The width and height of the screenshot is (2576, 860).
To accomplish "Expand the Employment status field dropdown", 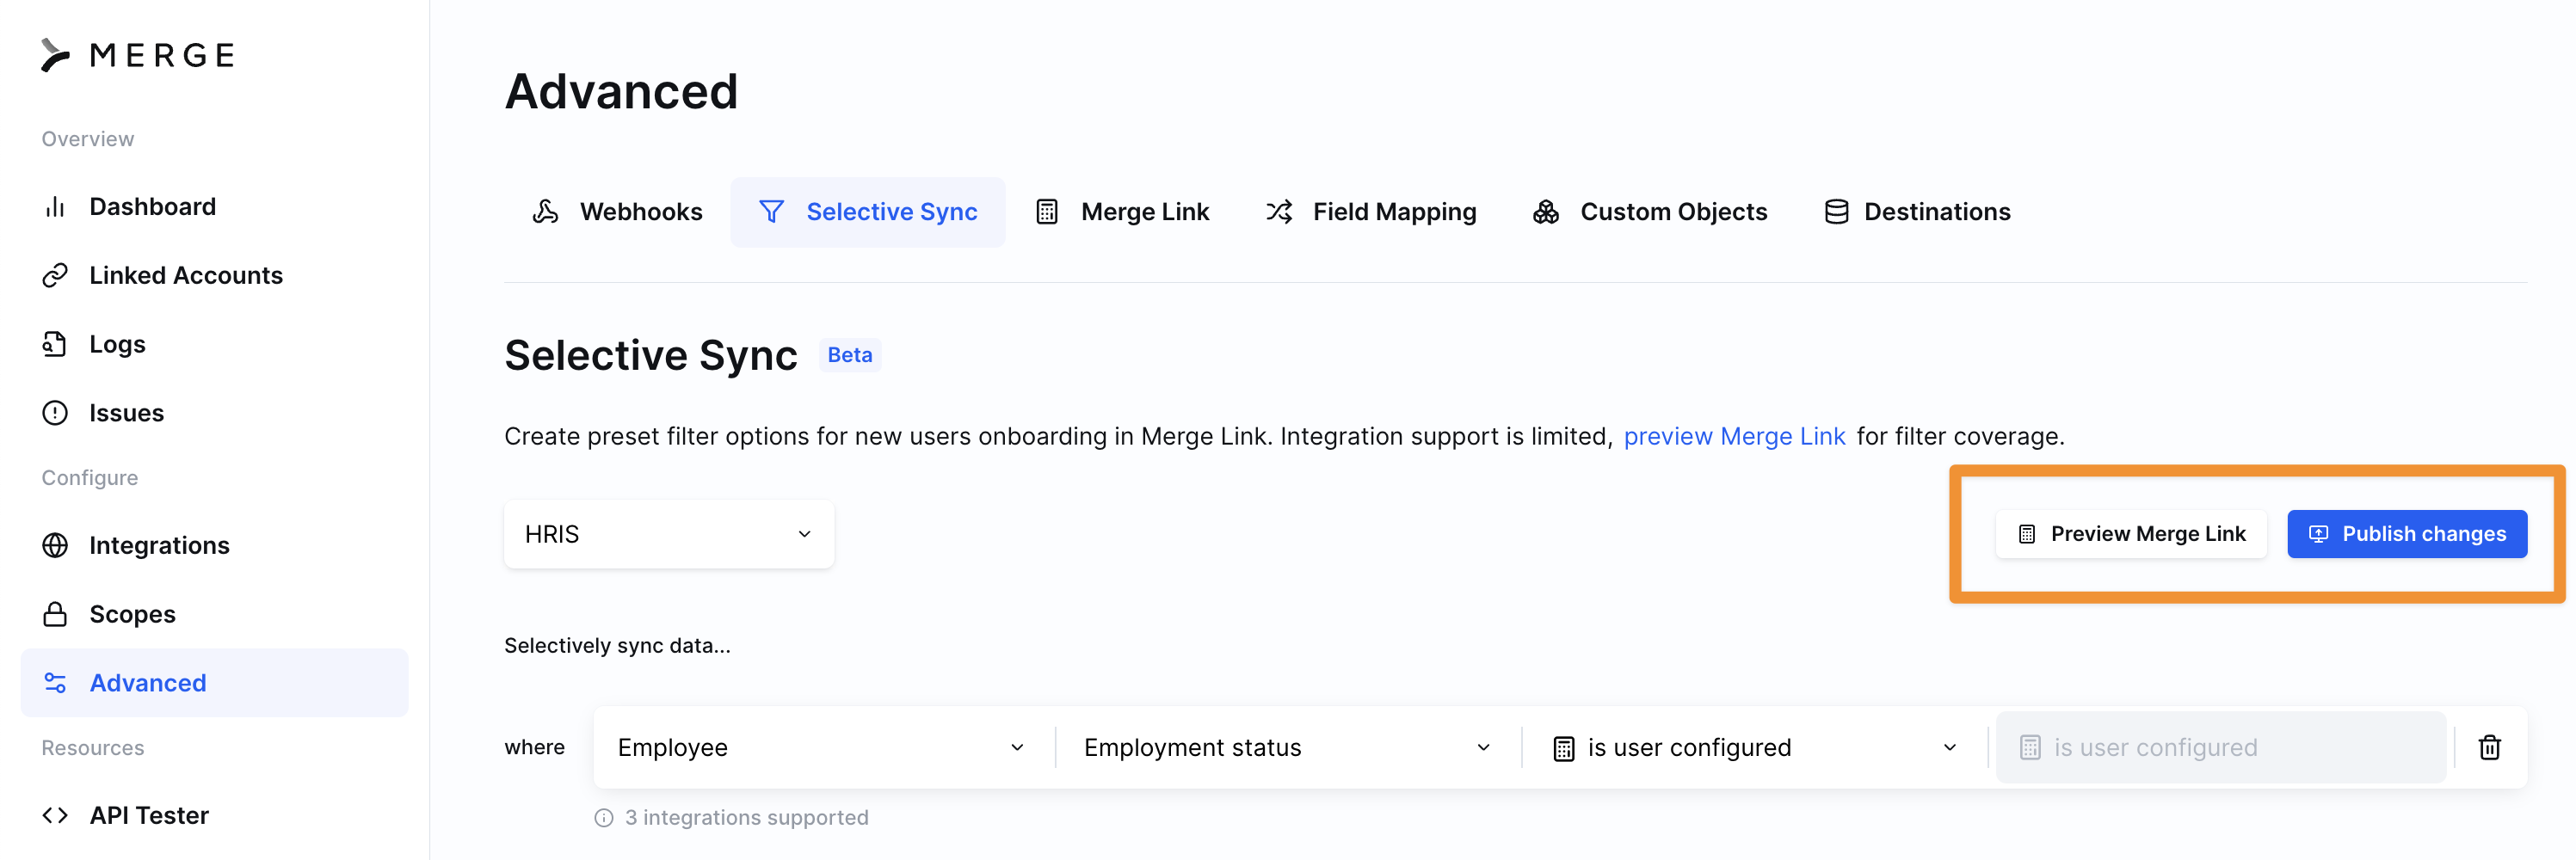I will tap(1287, 747).
